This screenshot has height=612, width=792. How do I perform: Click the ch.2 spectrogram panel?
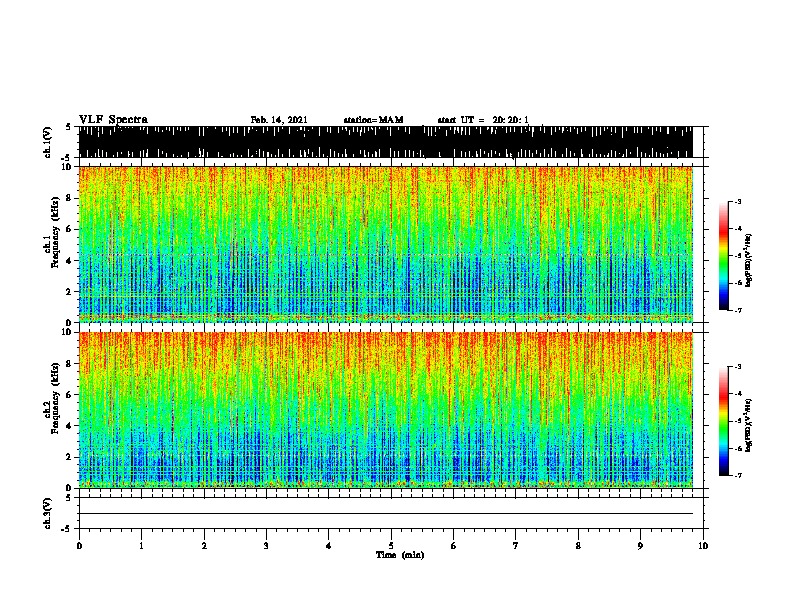385,410
